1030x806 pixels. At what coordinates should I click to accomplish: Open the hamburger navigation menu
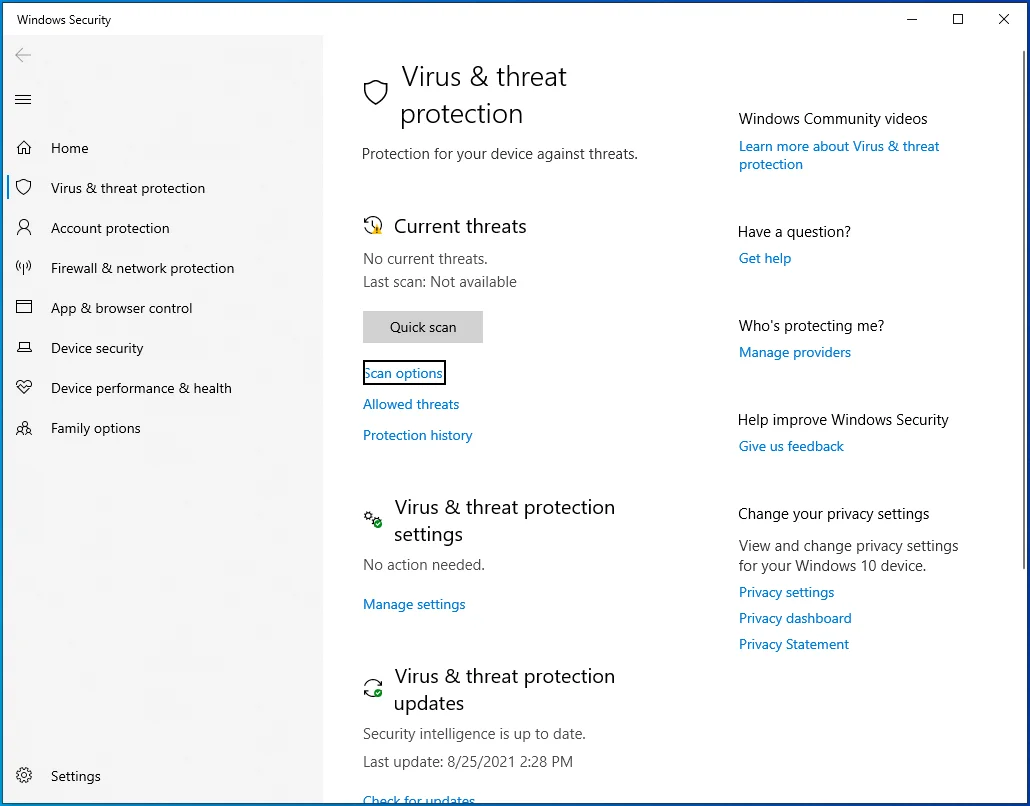tap(23, 100)
